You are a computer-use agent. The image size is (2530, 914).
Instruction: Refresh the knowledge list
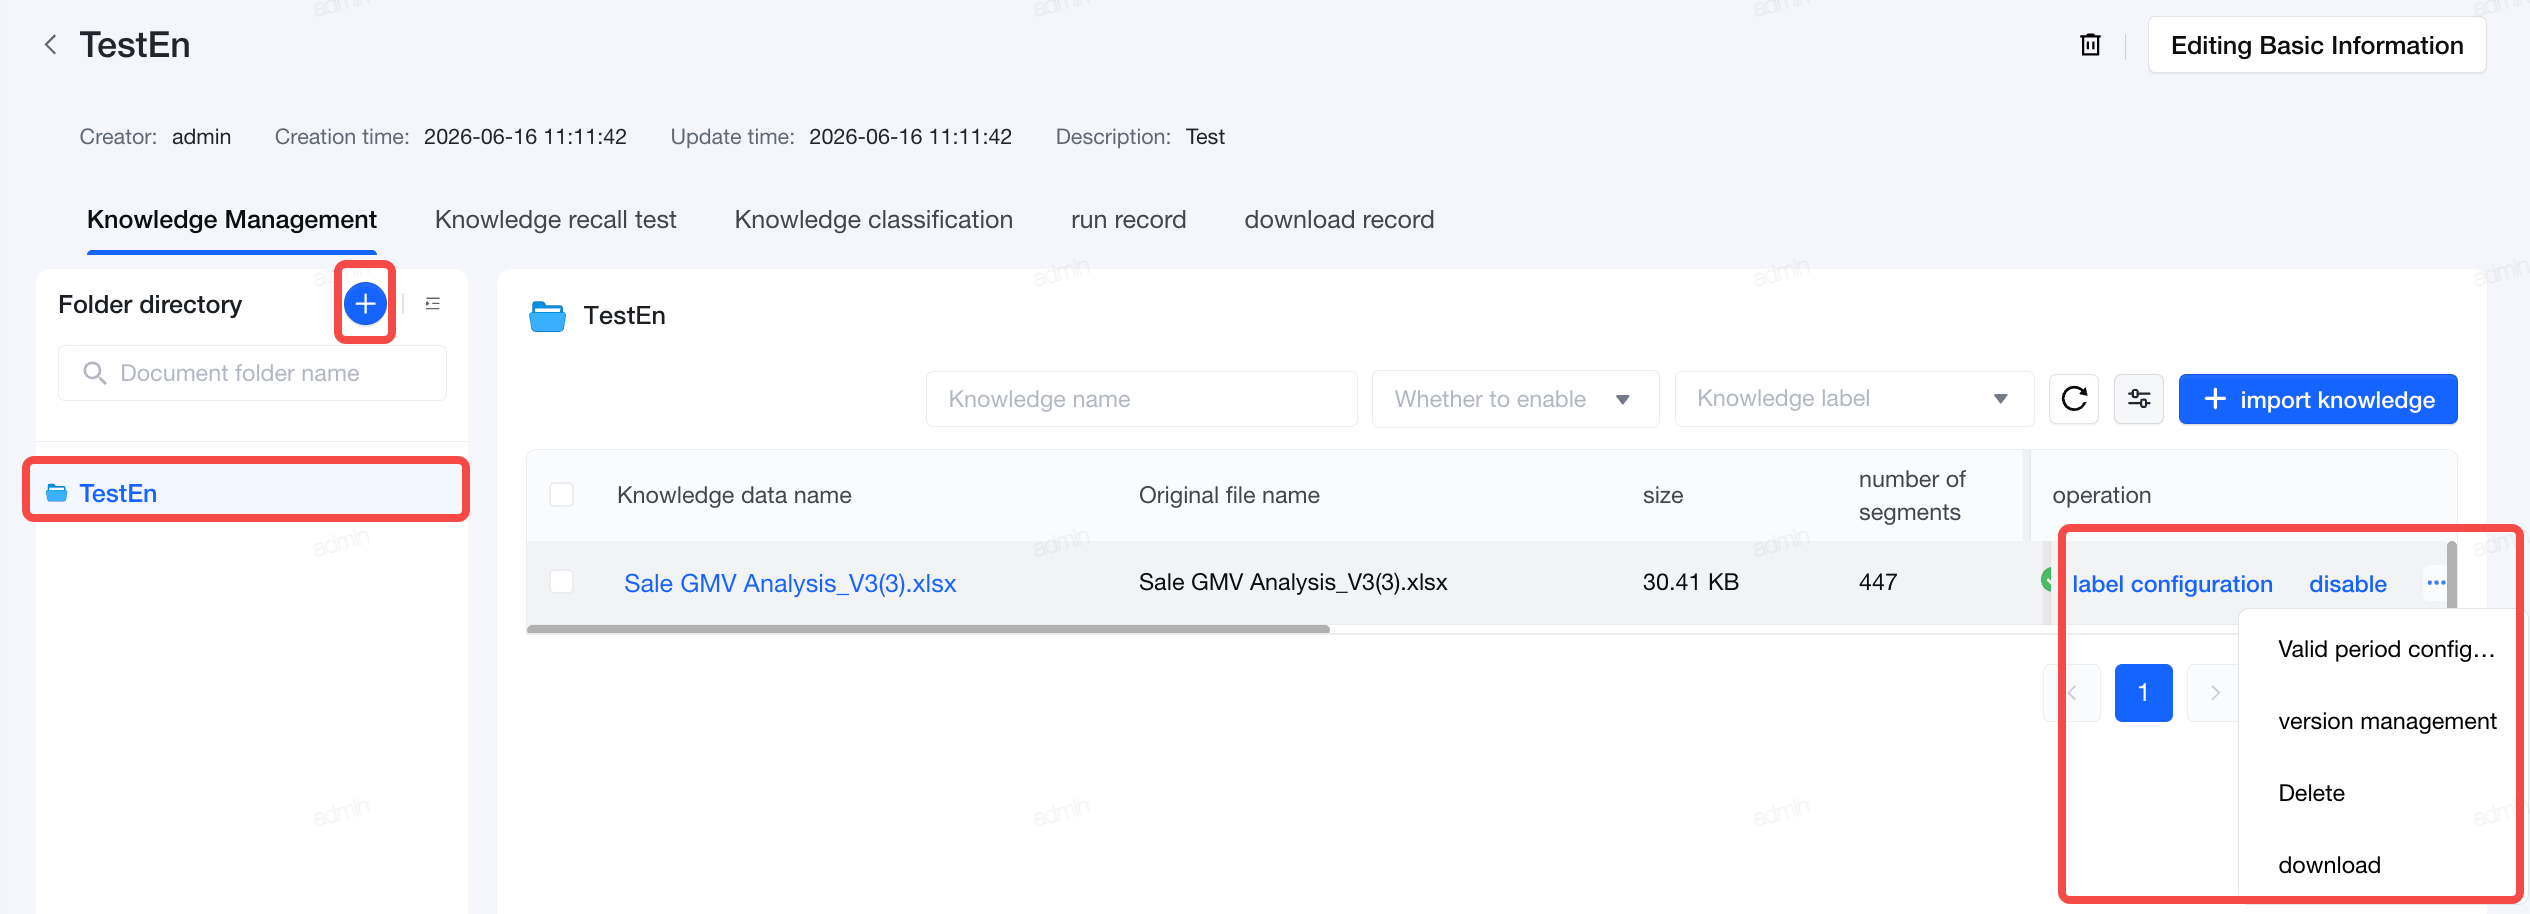[x=2074, y=399]
